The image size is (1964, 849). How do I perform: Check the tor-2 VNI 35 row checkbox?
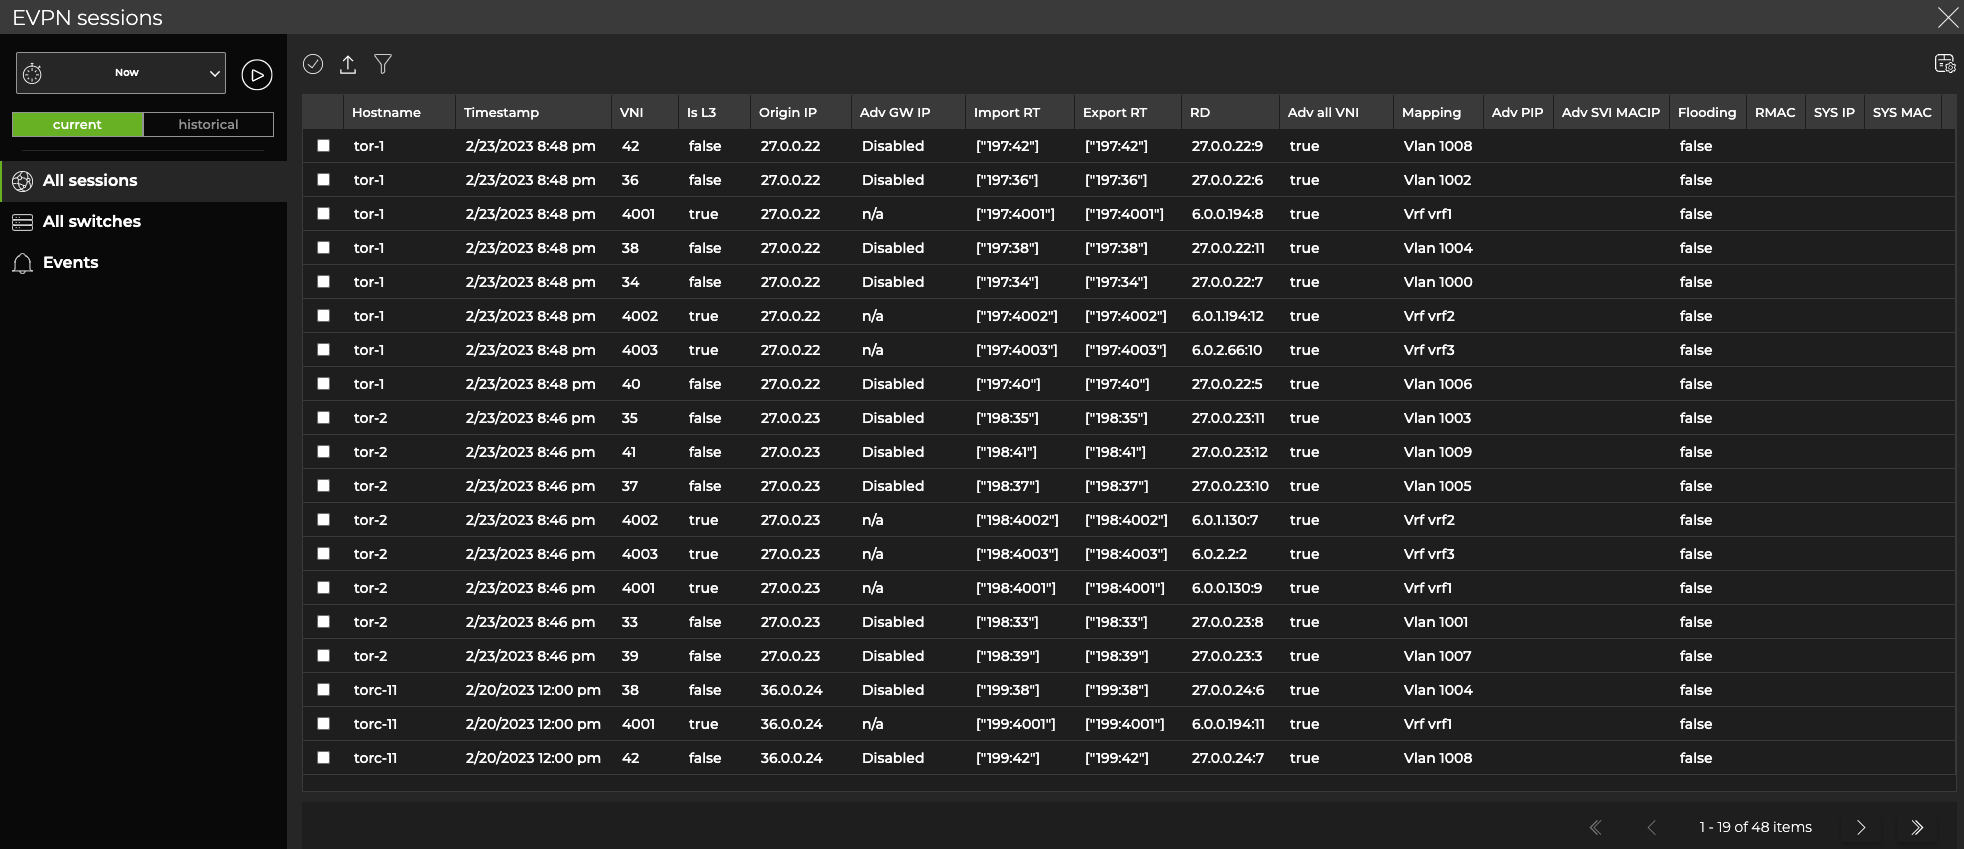pyautogui.click(x=323, y=418)
